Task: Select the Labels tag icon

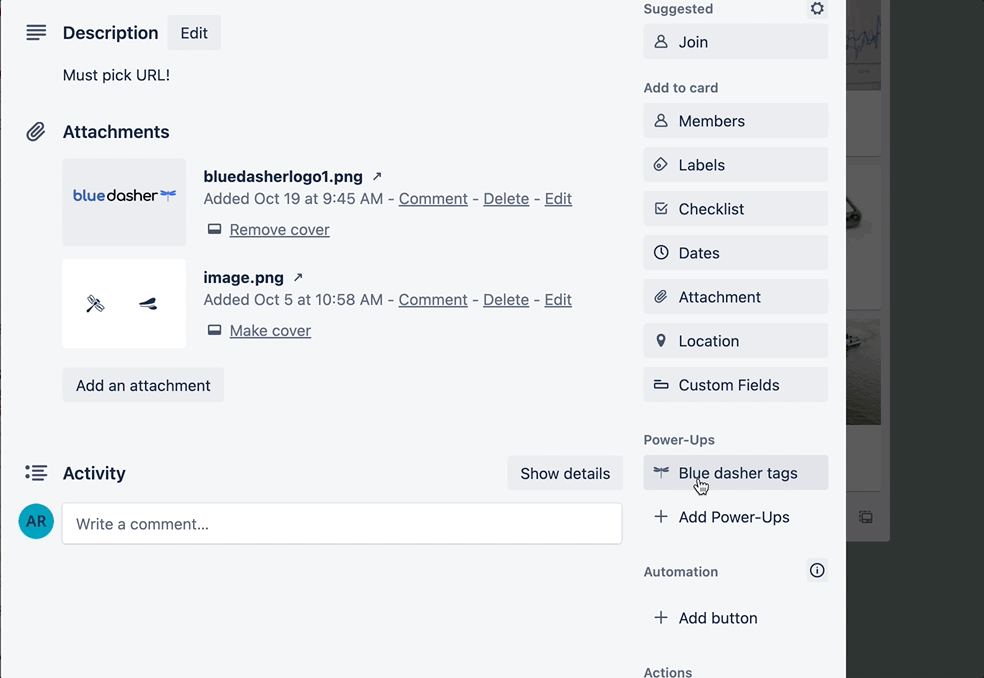Action: (x=660, y=164)
